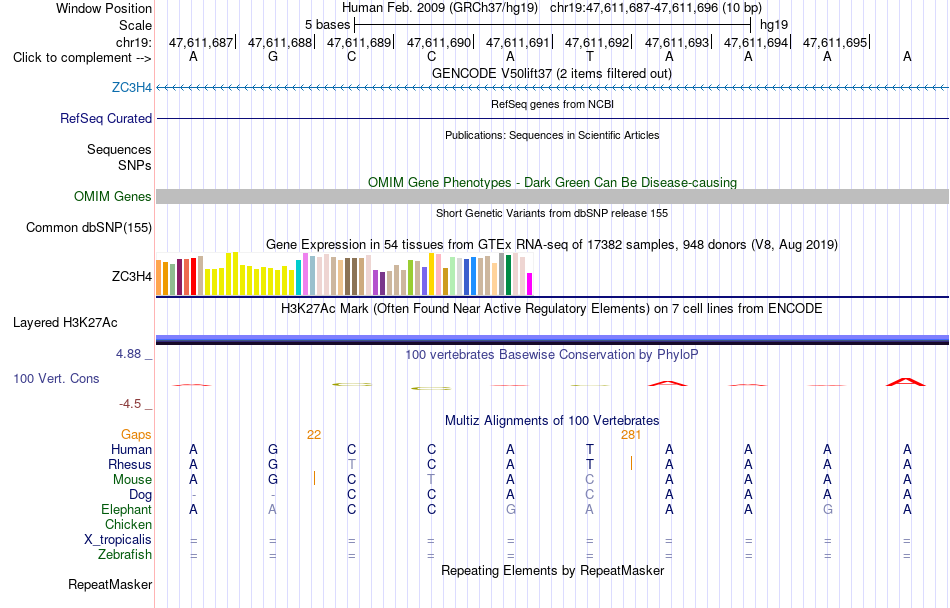Click the RefSeq Curated gene line

click(552, 119)
